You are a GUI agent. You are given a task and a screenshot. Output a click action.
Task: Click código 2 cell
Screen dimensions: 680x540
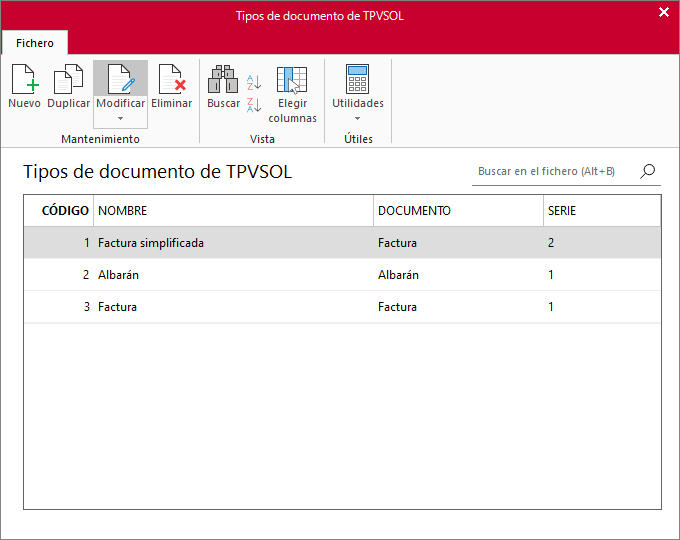(59, 275)
